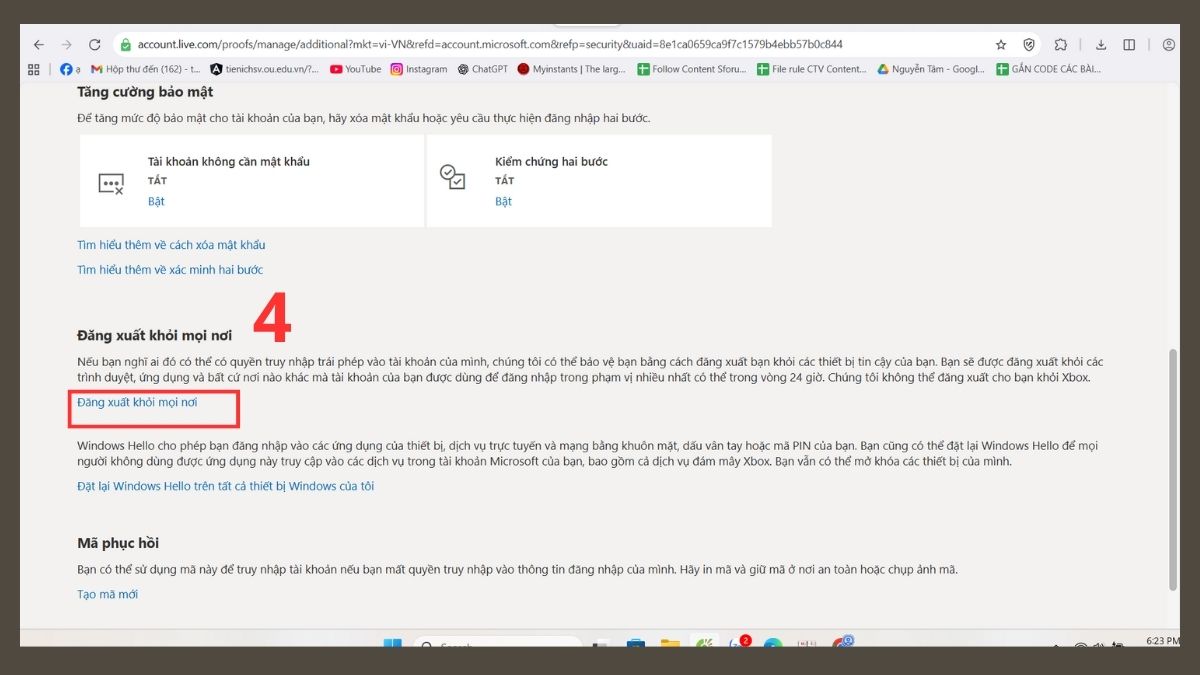The image size is (1200, 675).
Task: Click the 'Mã phục hồi' heading
Action: [118, 543]
